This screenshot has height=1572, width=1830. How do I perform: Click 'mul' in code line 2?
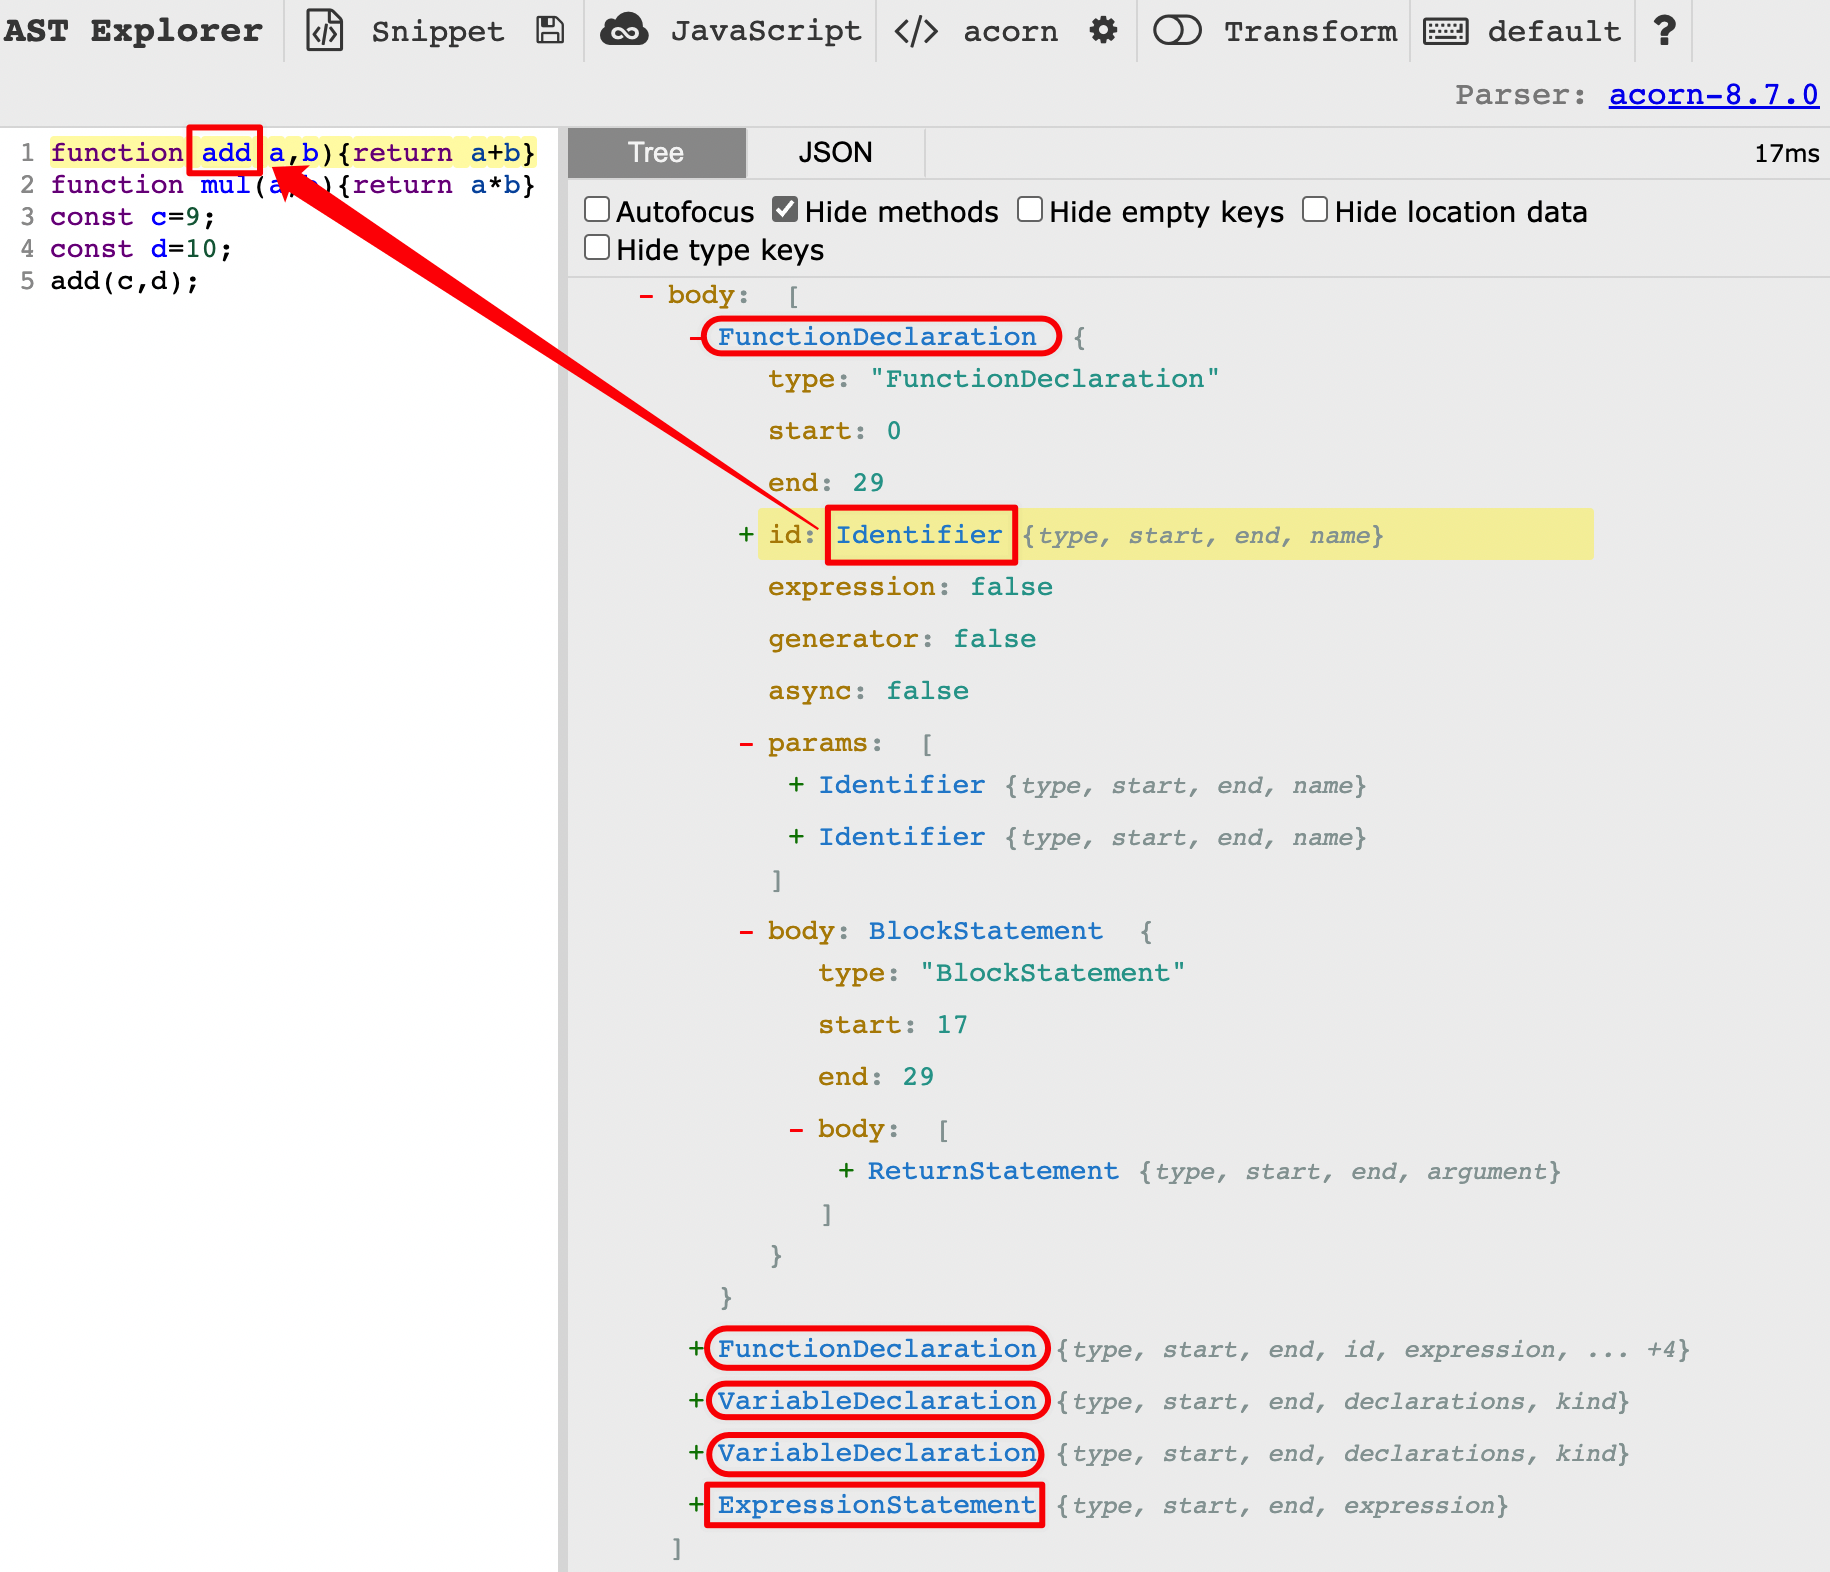[x=225, y=185]
